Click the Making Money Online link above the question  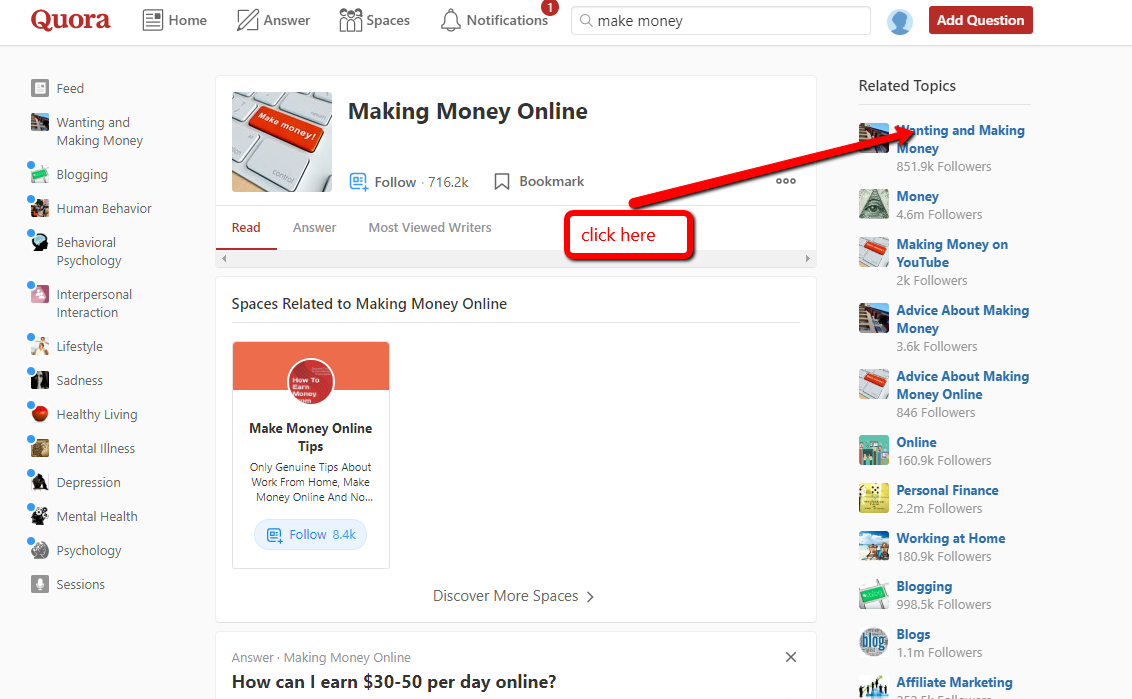(347, 657)
